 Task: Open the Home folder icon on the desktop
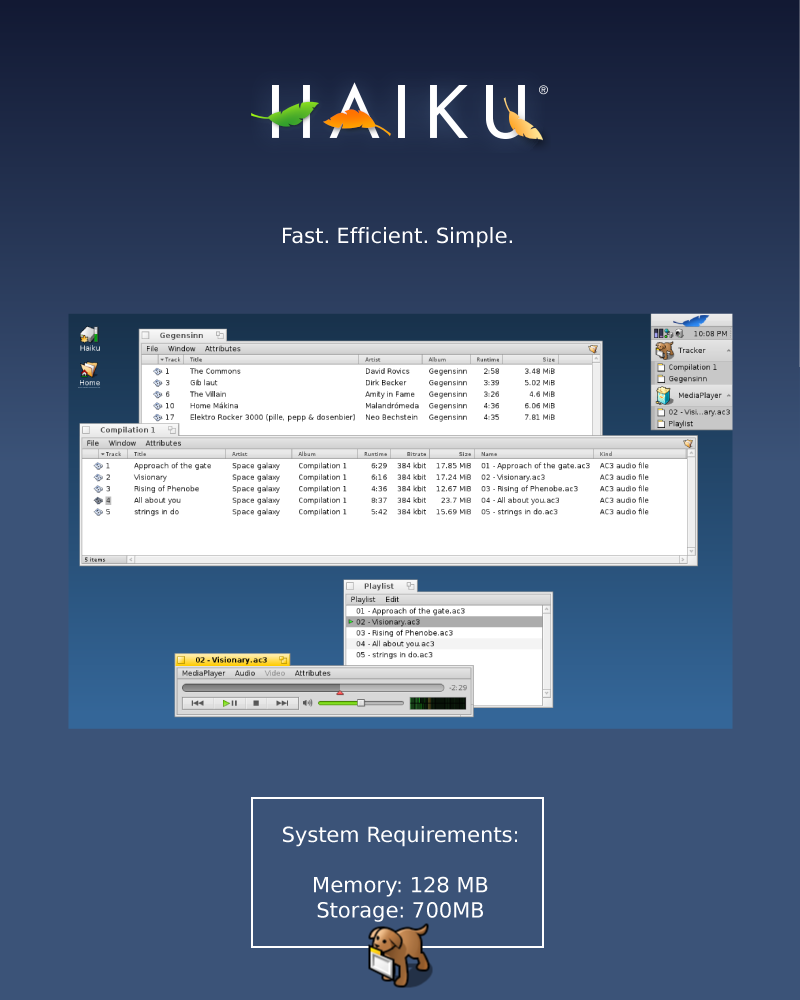click(x=89, y=369)
